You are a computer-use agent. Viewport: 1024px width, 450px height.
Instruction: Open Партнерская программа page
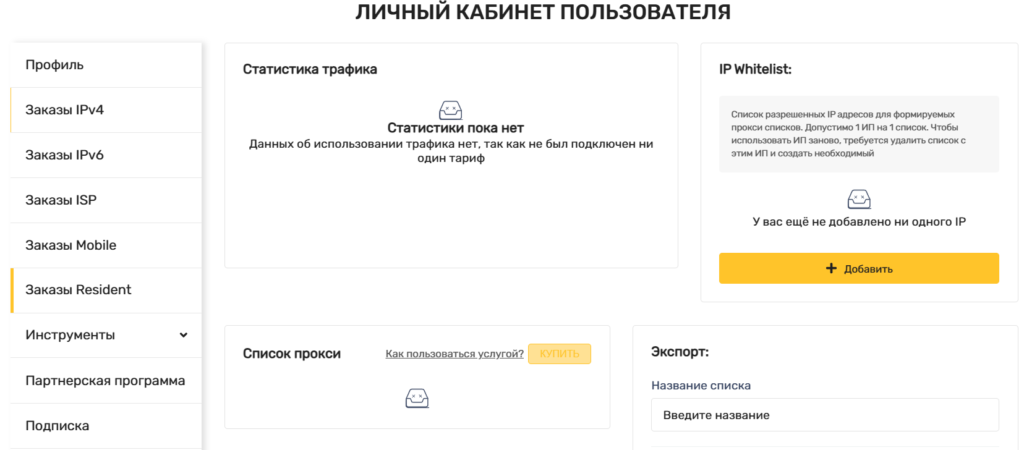coord(106,380)
